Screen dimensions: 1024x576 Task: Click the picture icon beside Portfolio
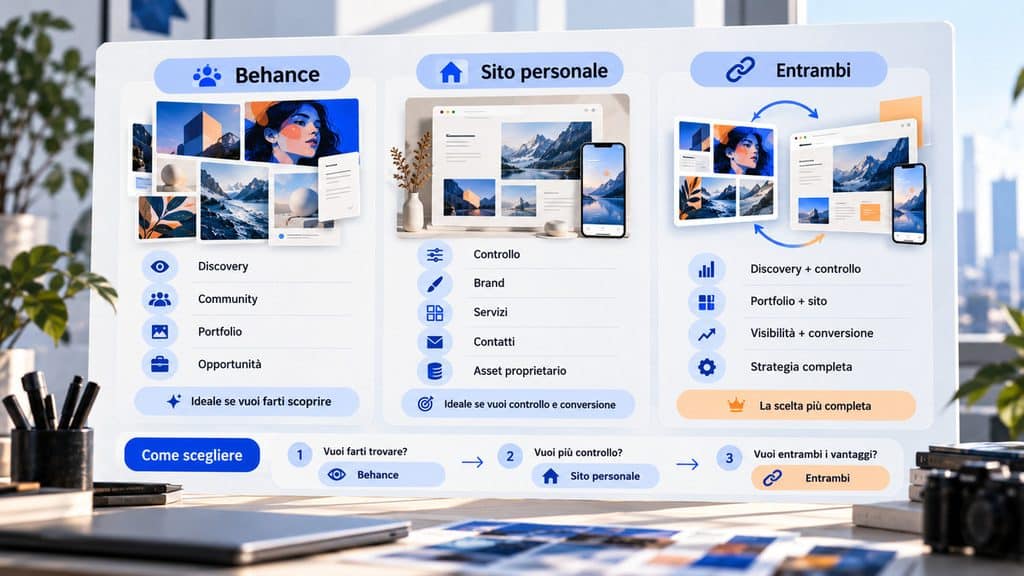[x=160, y=332]
